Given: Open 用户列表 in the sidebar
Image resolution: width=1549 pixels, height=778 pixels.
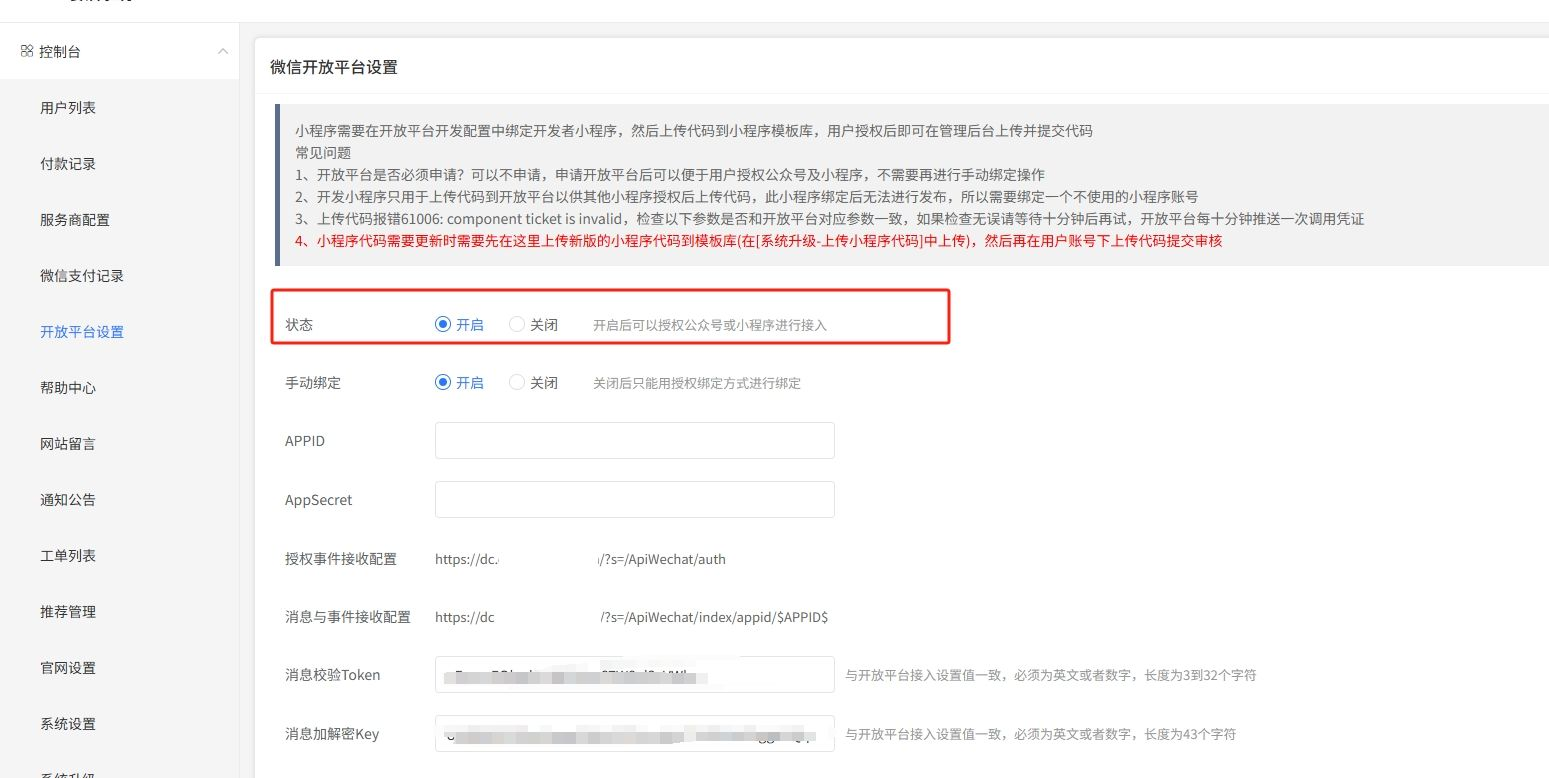Looking at the screenshot, I should [x=68, y=108].
